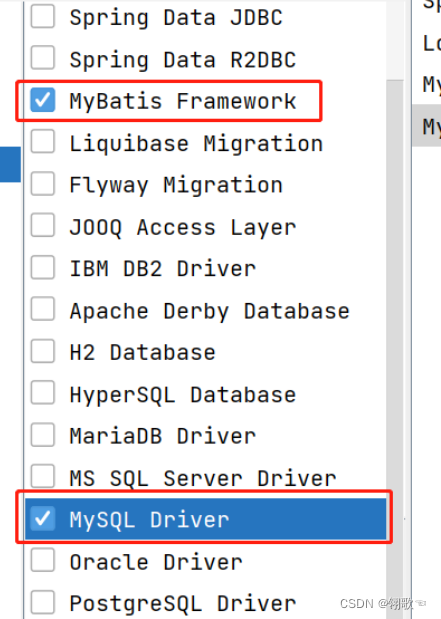Viewport: 441px width, 619px height.
Task: Select the Spring Data JDBC label
Action: [x=176, y=18]
